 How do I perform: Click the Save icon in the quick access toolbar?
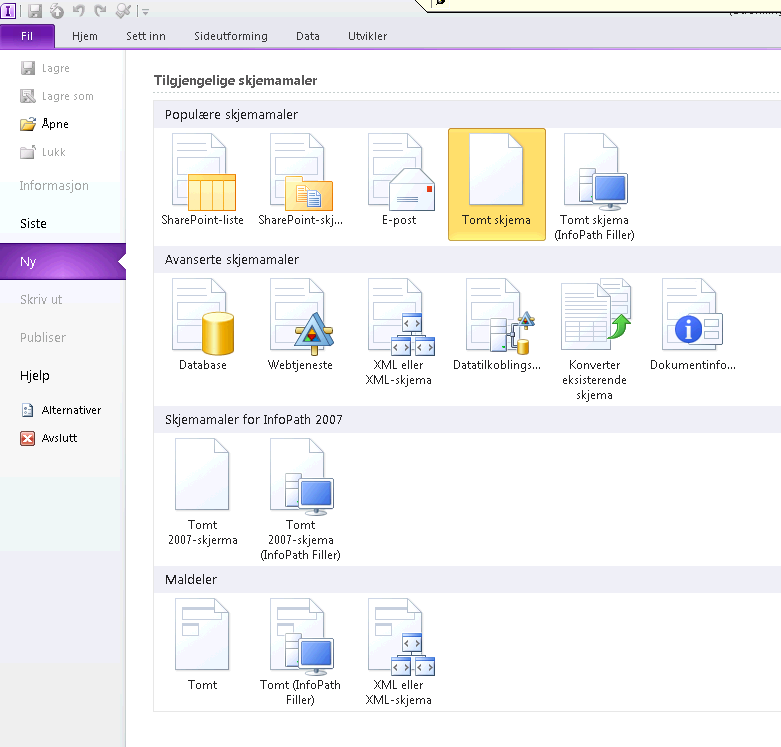(34, 10)
